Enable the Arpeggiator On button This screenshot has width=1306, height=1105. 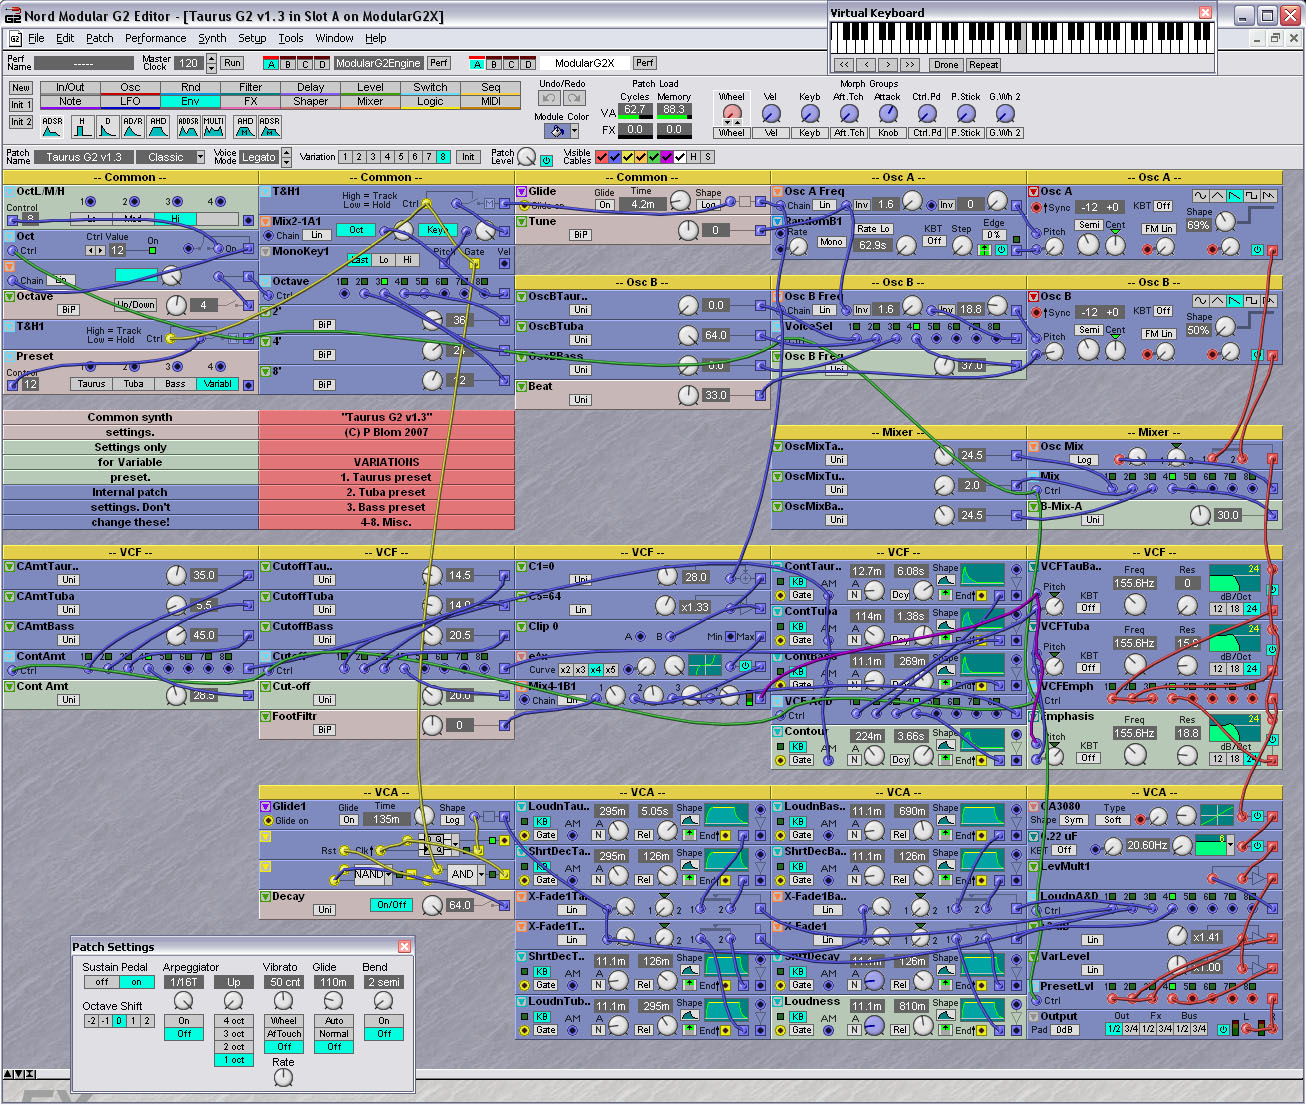pos(184,1021)
